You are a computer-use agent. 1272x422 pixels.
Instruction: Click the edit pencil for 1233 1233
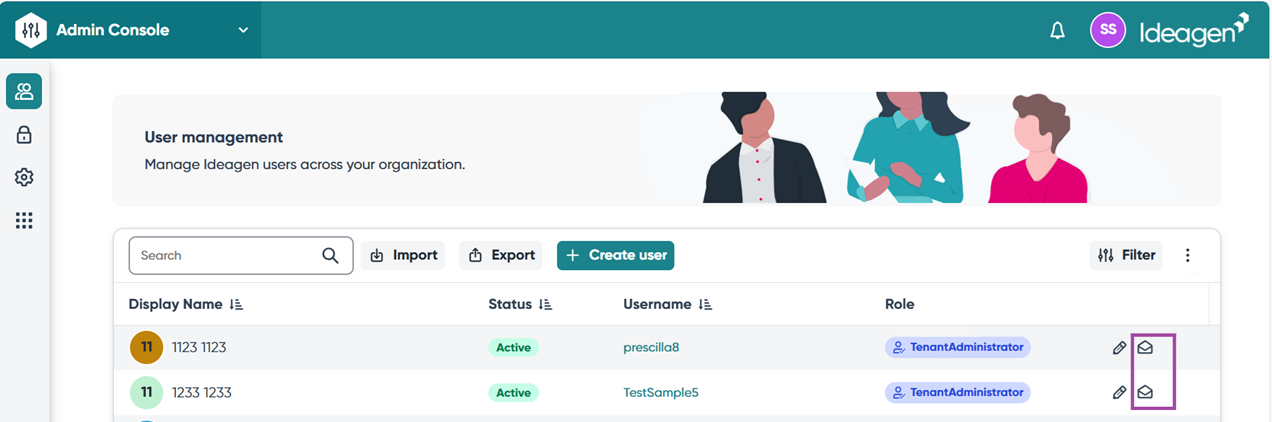coord(1119,393)
